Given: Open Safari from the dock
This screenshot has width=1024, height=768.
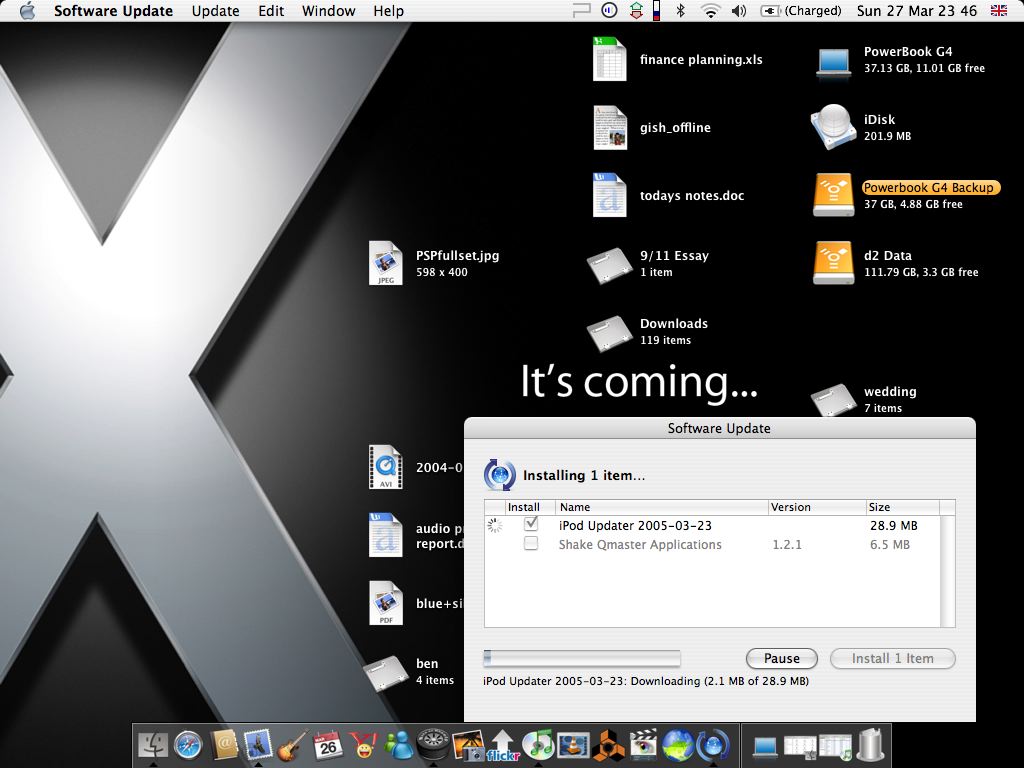Looking at the screenshot, I should coord(187,744).
